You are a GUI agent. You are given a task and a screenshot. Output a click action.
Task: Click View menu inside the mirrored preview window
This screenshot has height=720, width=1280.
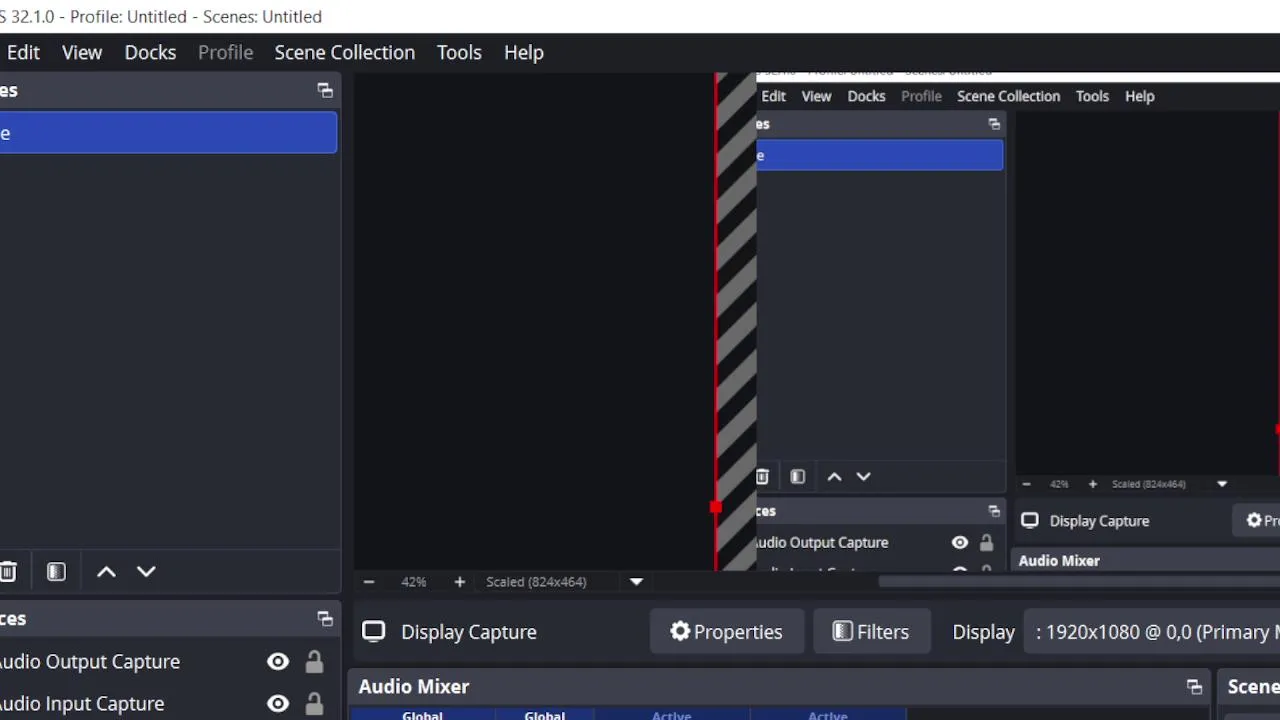(x=816, y=96)
